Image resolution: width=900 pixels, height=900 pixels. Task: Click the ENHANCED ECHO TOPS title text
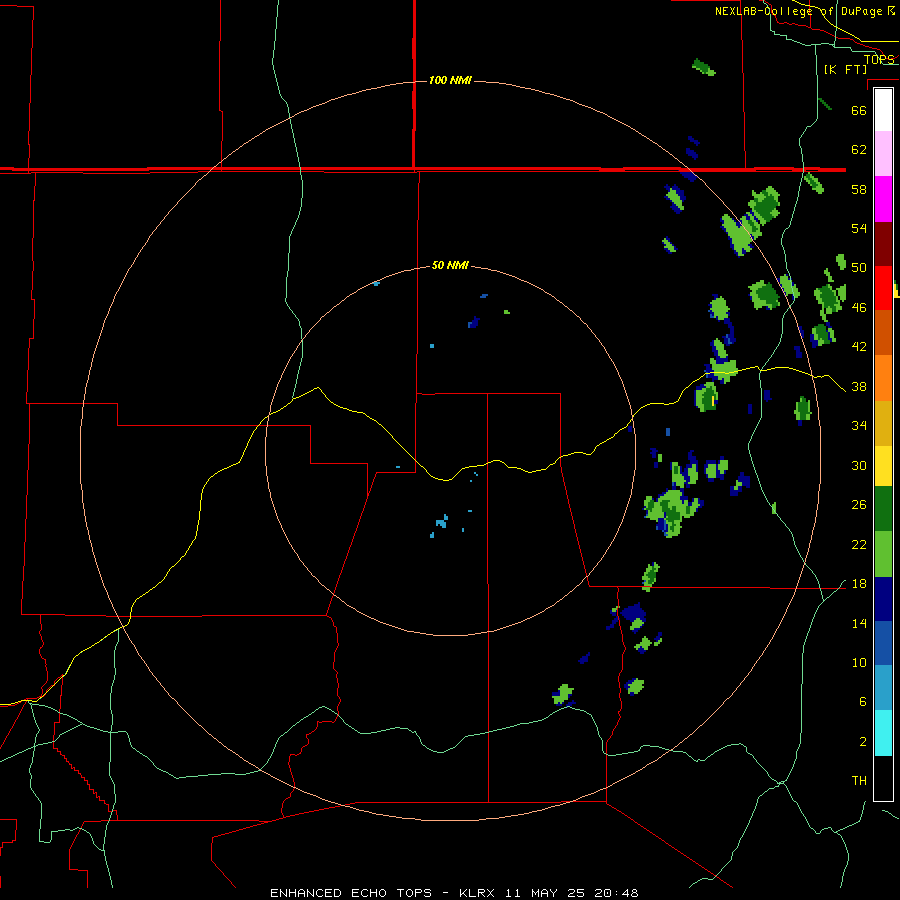click(351, 893)
